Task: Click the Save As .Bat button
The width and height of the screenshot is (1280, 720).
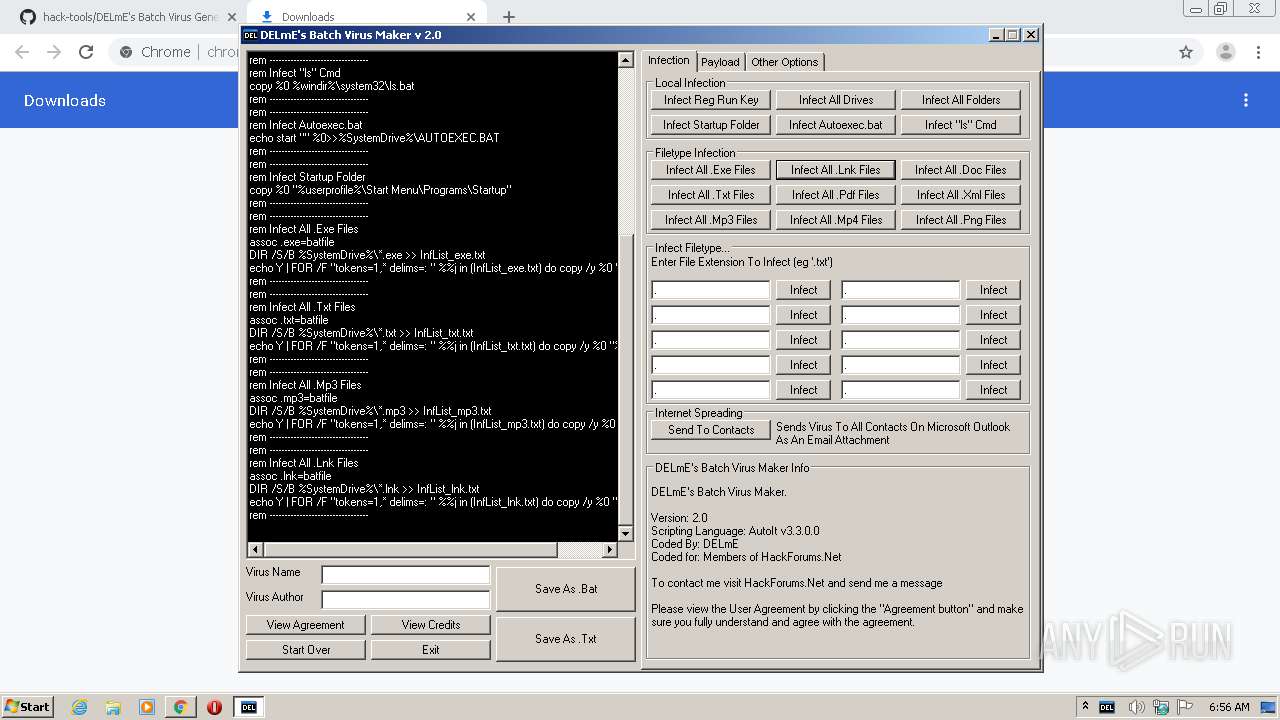Action: (x=566, y=589)
